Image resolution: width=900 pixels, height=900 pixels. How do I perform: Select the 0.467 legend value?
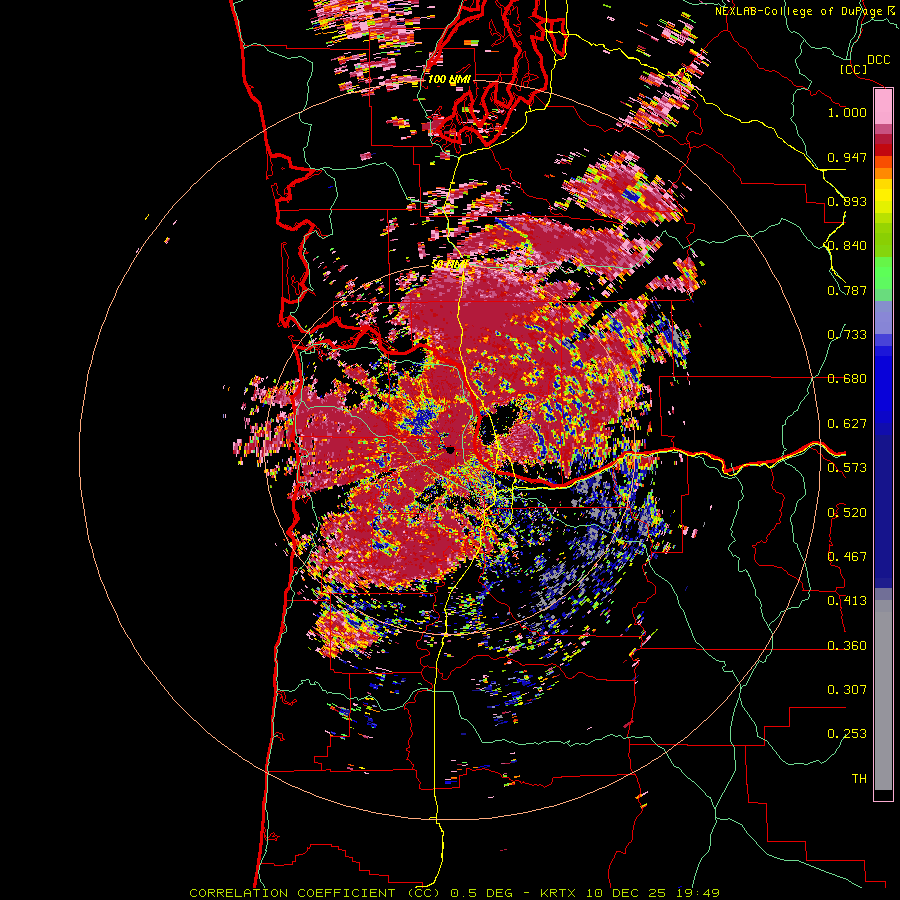847,557
